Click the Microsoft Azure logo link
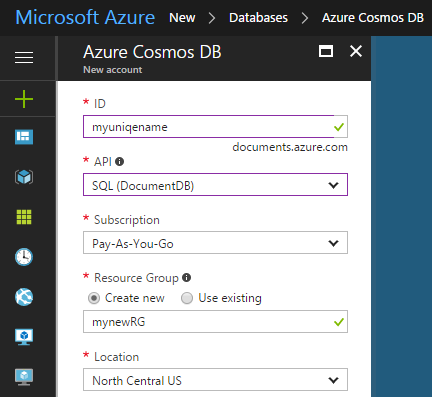432x397 pixels. click(85, 17)
